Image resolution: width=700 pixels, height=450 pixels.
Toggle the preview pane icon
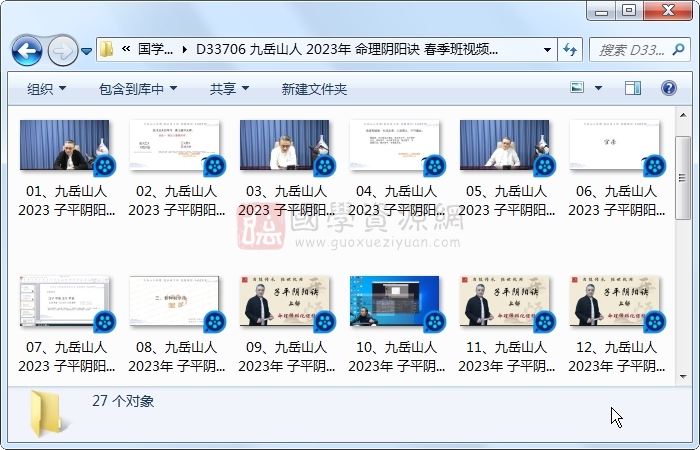point(633,88)
